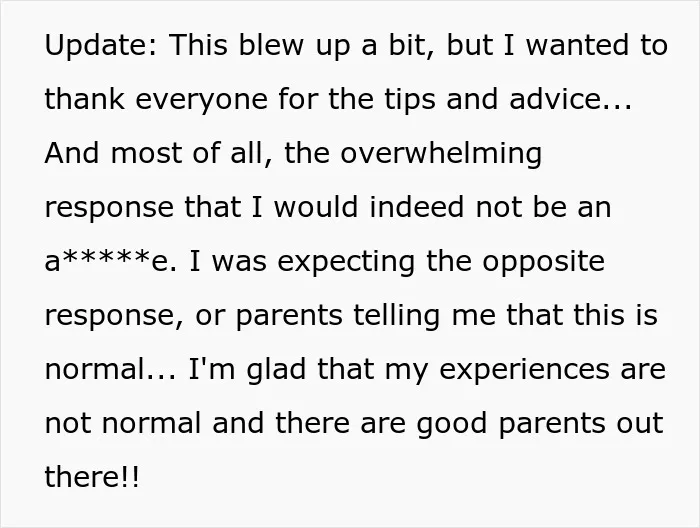This screenshot has width=700, height=528.
Task: Click the final word "there!!"
Action: tap(92, 477)
